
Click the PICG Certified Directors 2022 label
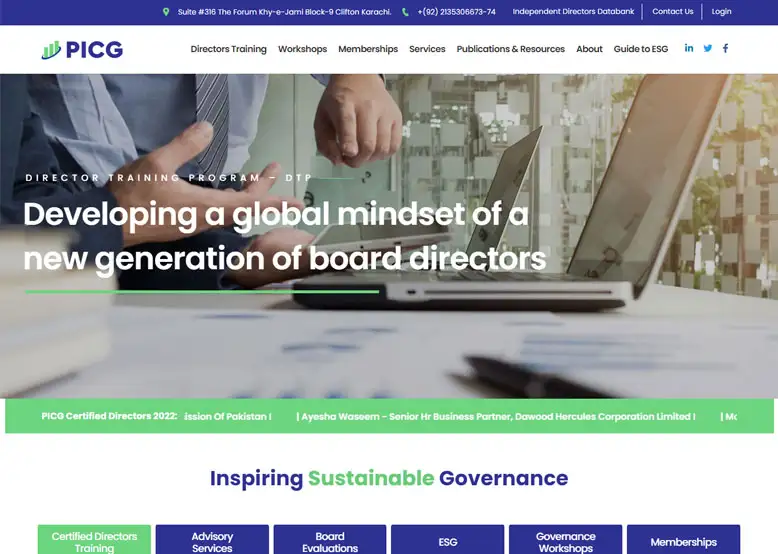pyautogui.click(x=109, y=416)
